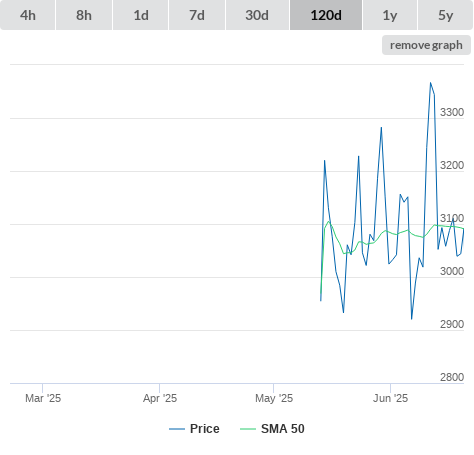The height and width of the screenshot is (455, 474).
Task: Click the Apr '25 axis tick label
Action: point(160,398)
